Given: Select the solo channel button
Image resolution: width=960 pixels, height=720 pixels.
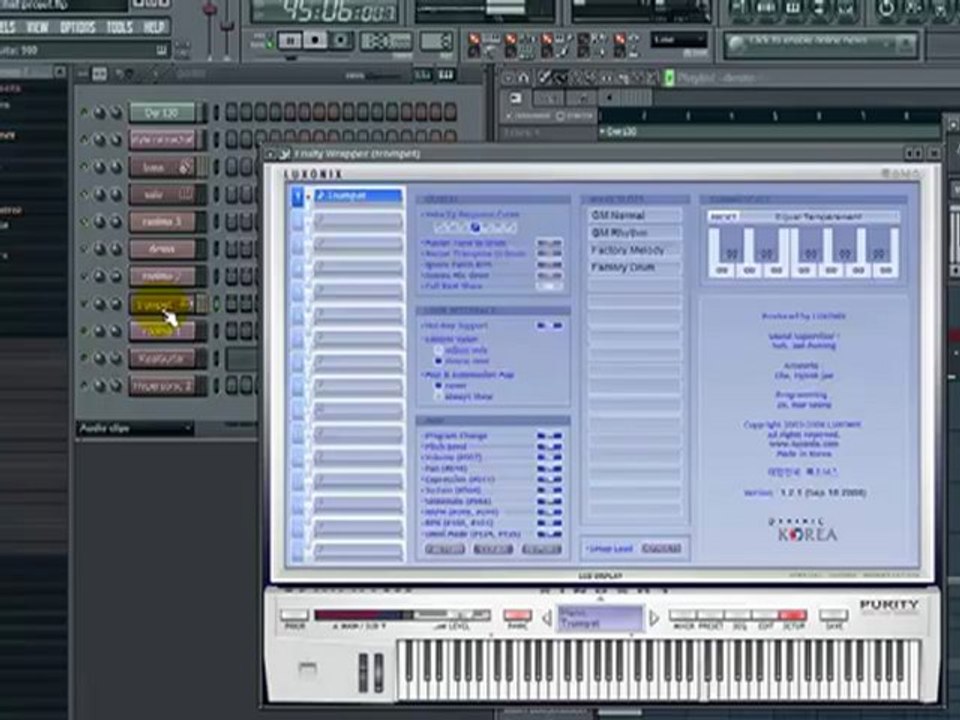Looking at the screenshot, I should click(x=162, y=195).
